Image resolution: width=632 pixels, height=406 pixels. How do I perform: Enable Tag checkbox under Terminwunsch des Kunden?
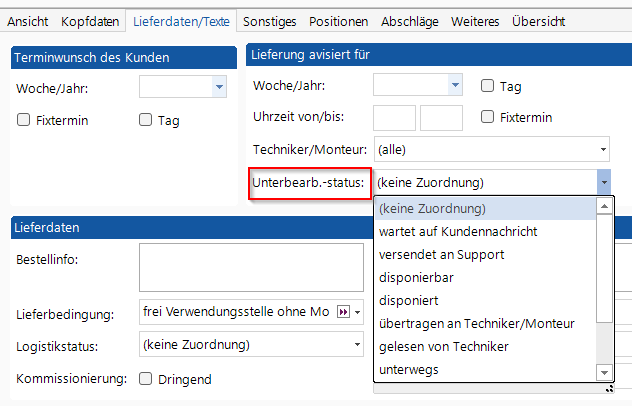coord(145,120)
